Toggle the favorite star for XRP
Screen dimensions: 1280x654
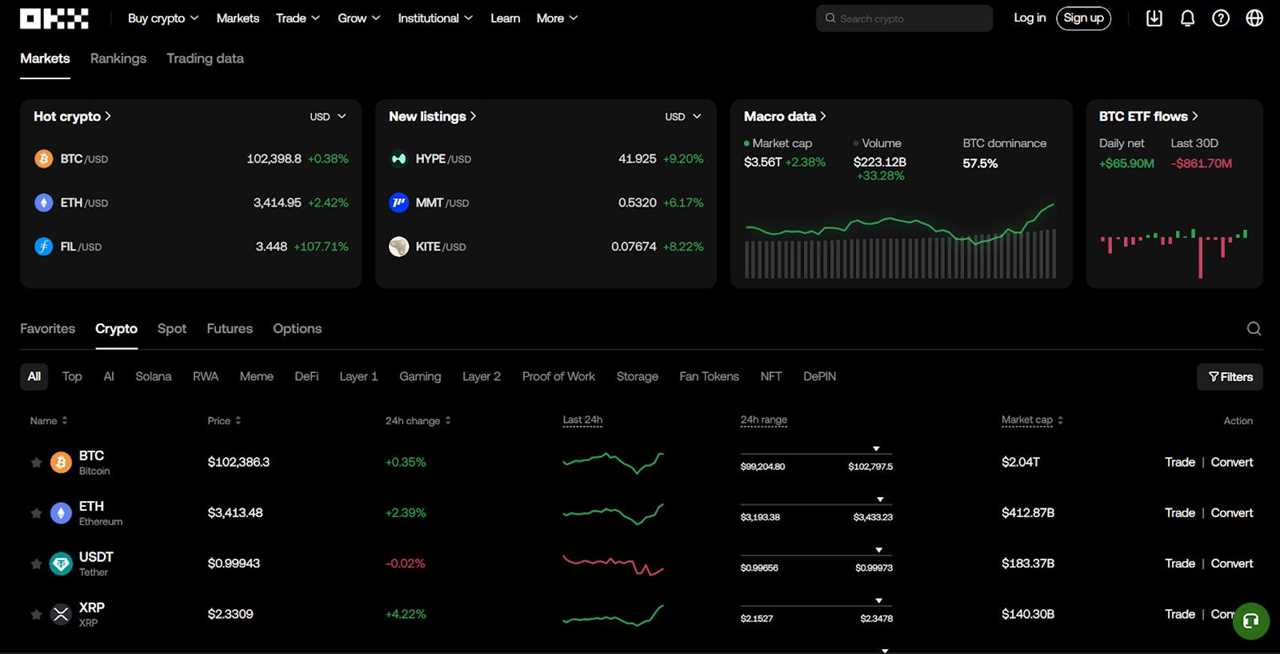click(x=36, y=613)
